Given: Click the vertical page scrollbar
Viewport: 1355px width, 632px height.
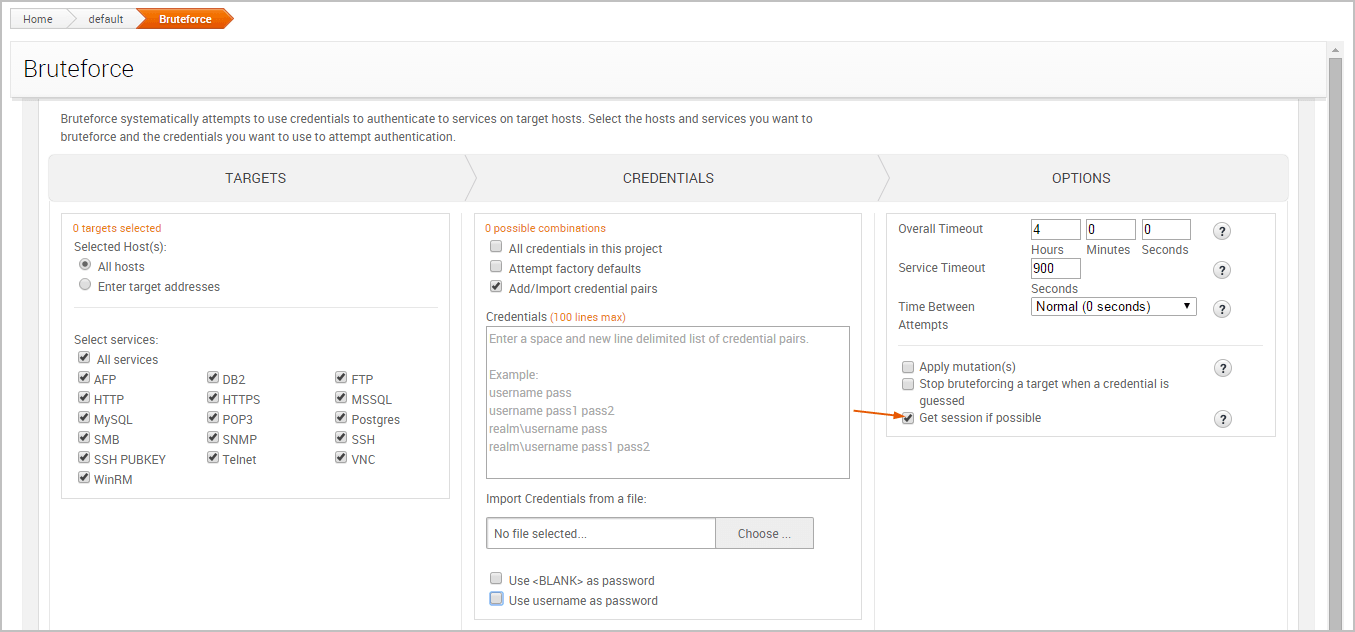Looking at the screenshot, I should tap(1335, 300).
